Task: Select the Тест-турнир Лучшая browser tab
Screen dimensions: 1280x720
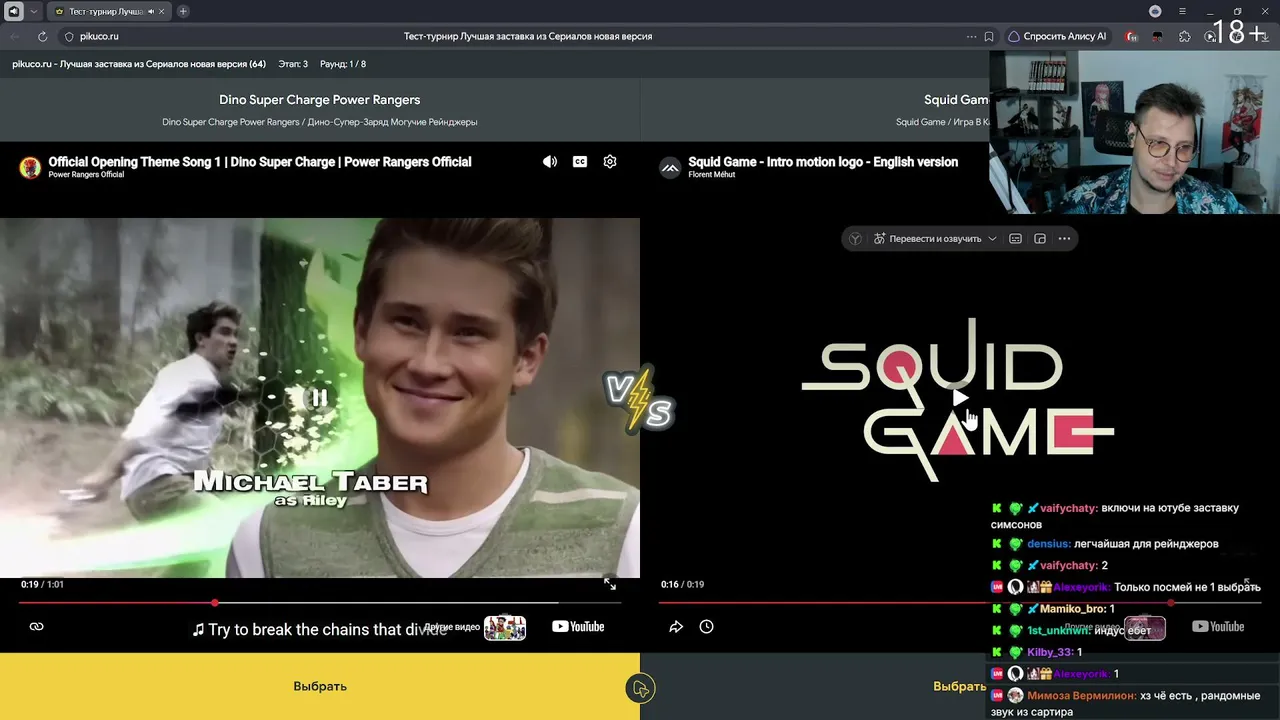Action: pyautogui.click(x=109, y=11)
